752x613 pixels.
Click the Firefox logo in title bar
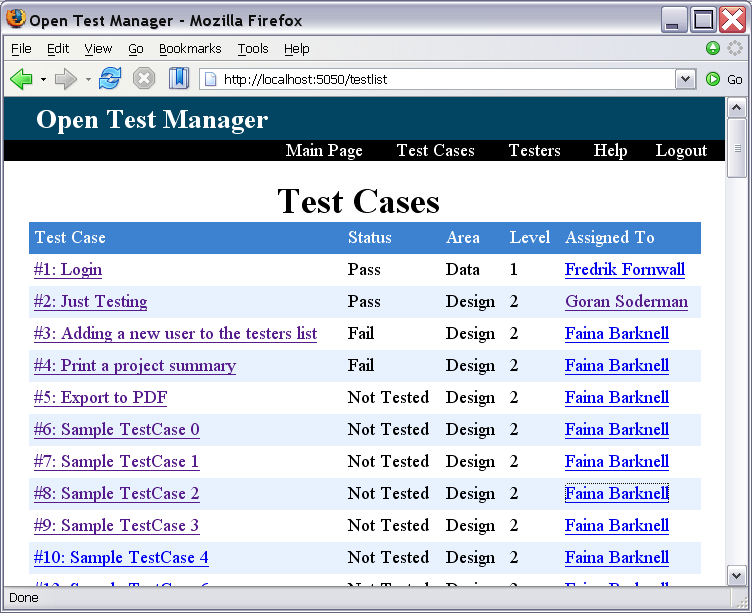coord(16,20)
